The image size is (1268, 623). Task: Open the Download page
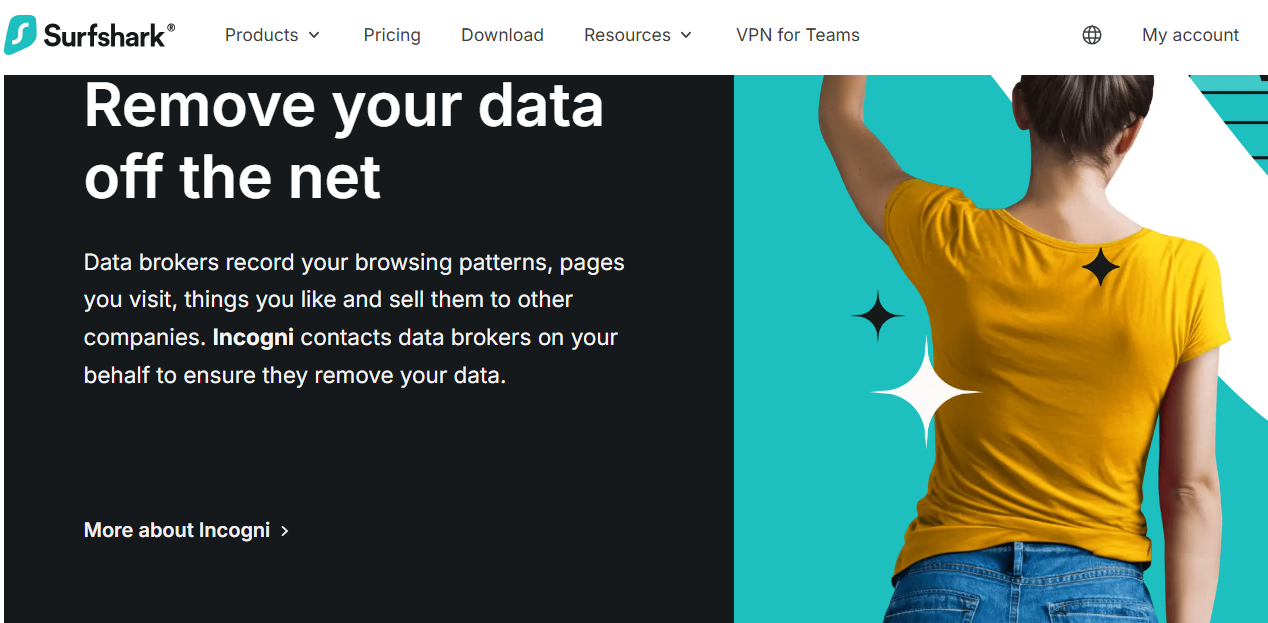(x=502, y=35)
